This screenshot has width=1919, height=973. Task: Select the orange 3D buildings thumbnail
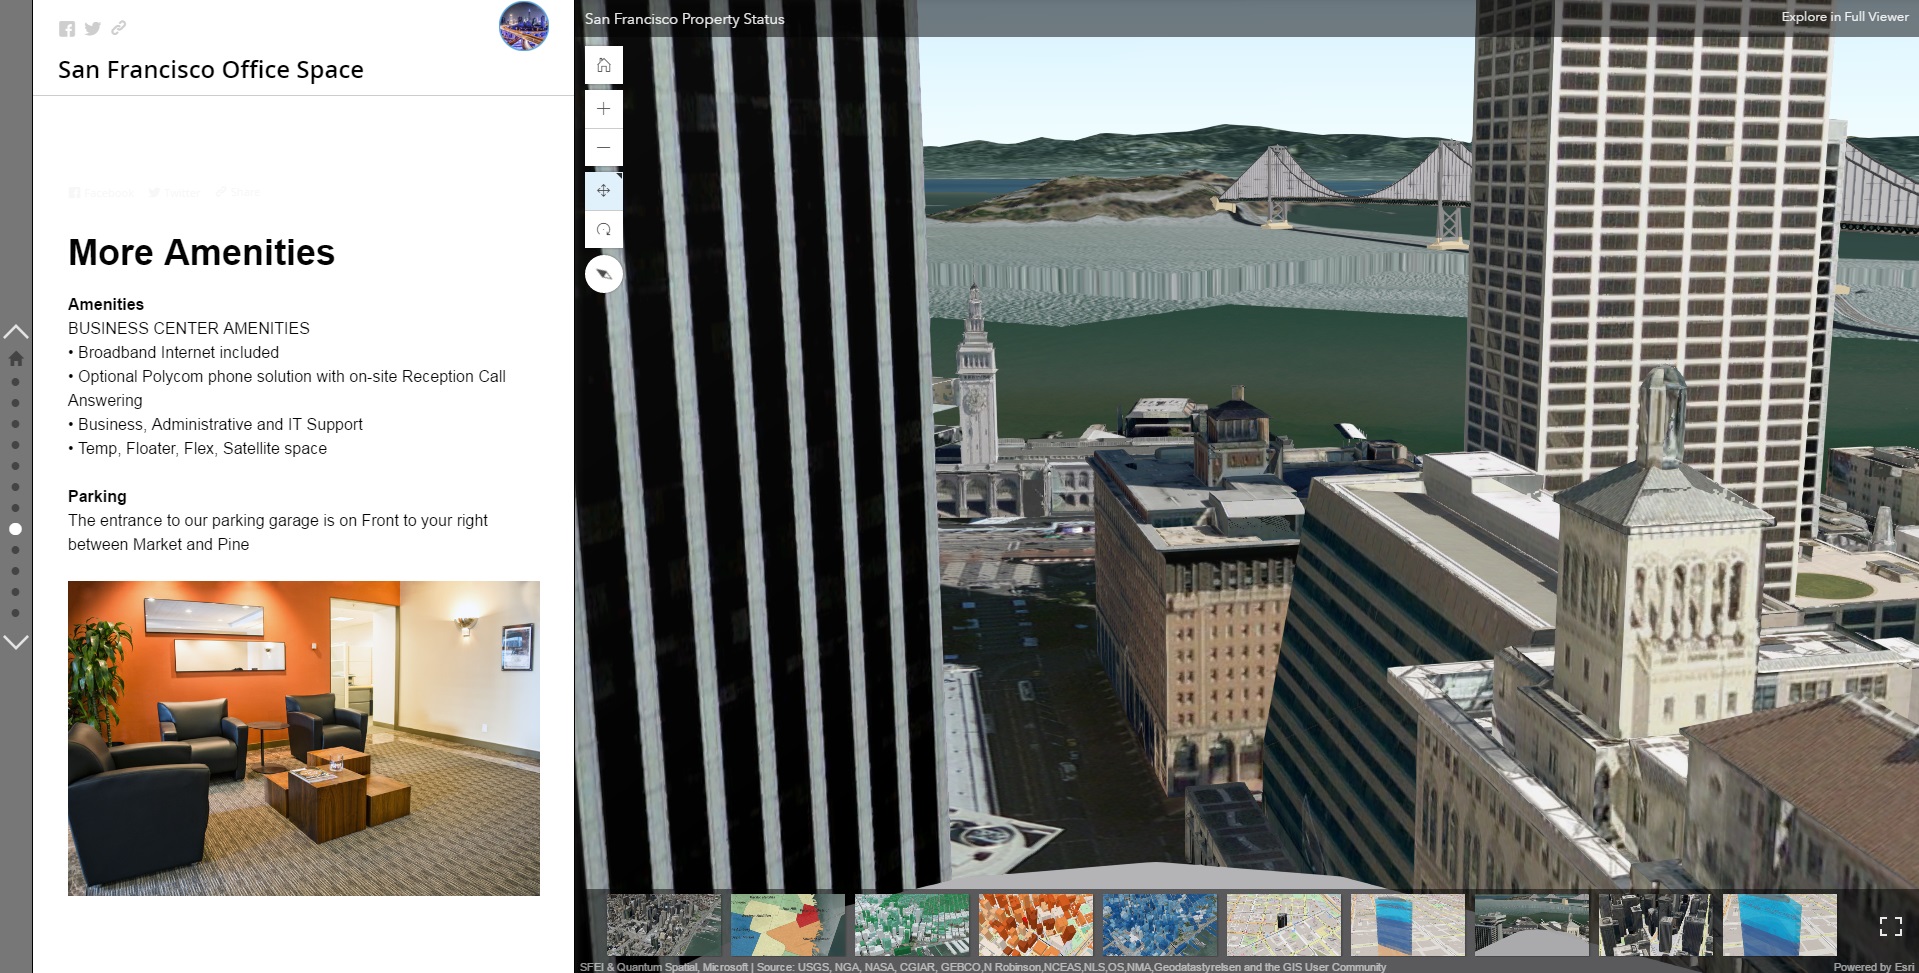pyautogui.click(x=1035, y=925)
